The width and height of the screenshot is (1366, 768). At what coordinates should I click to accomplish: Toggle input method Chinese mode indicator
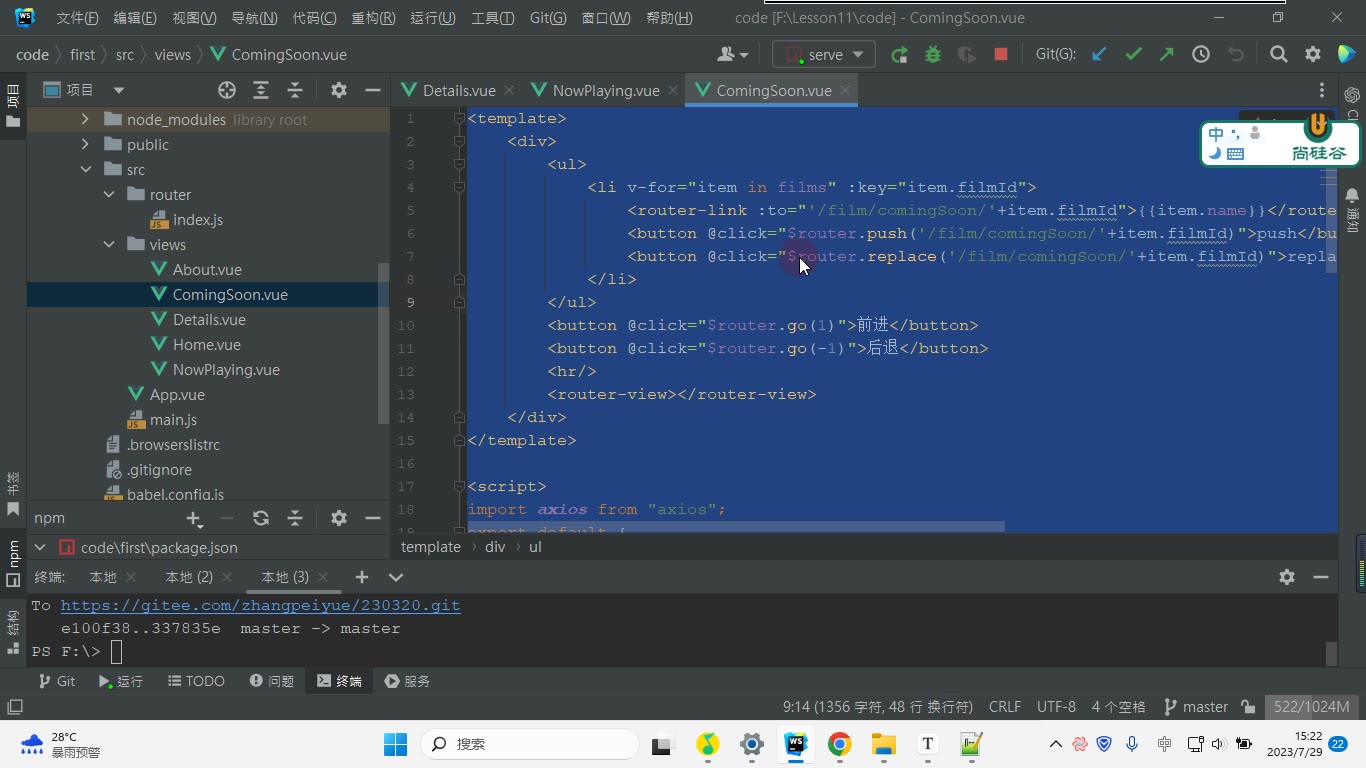(1216, 134)
